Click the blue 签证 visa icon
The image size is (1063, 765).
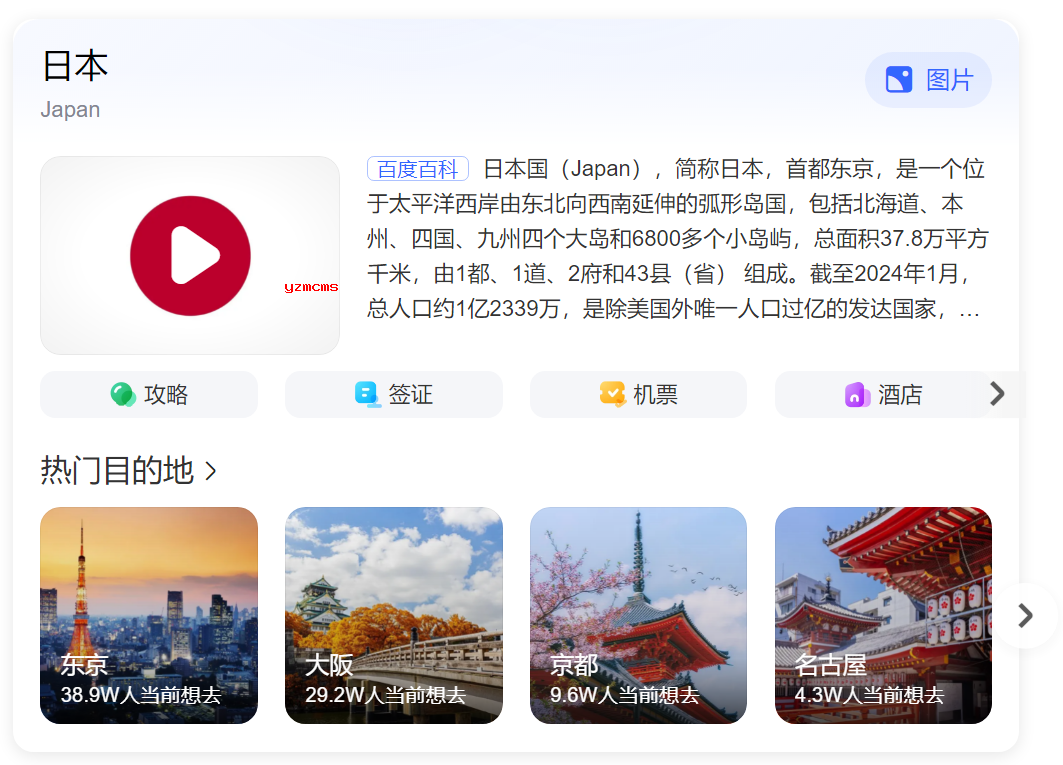coord(368,395)
